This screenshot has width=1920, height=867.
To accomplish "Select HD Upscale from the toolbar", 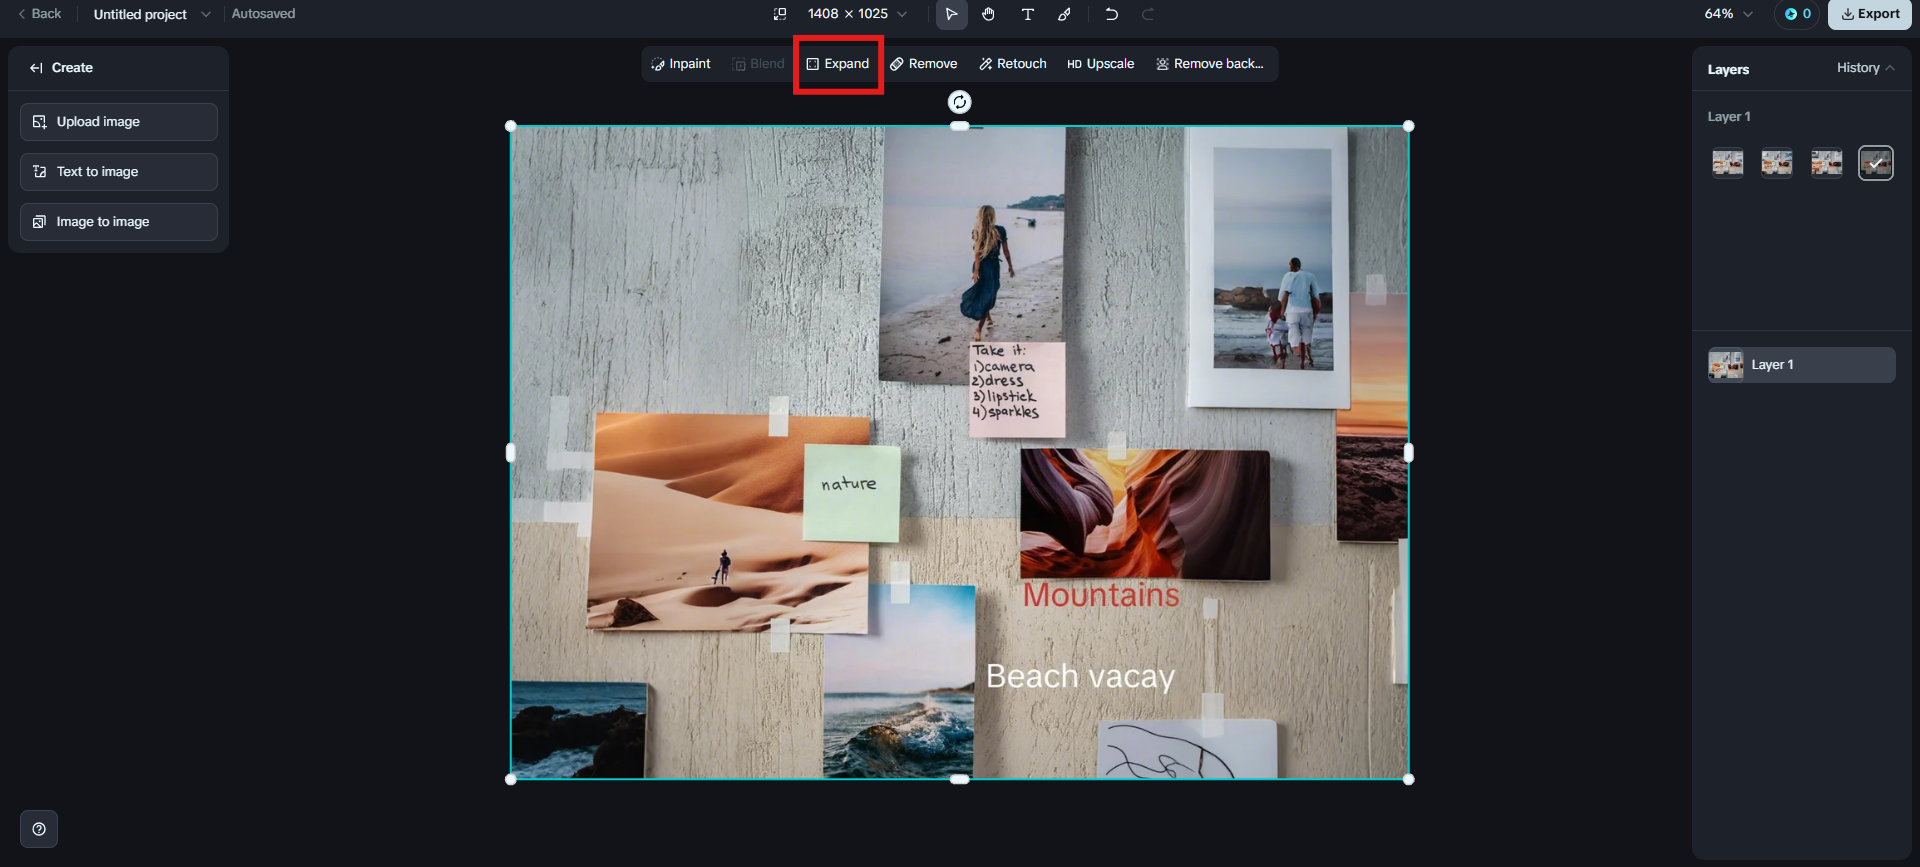I will [1100, 64].
